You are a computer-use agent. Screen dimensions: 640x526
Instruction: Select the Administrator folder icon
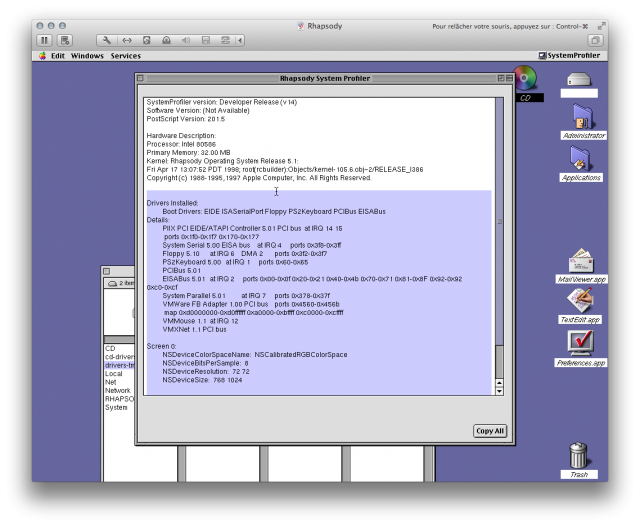(x=583, y=117)
